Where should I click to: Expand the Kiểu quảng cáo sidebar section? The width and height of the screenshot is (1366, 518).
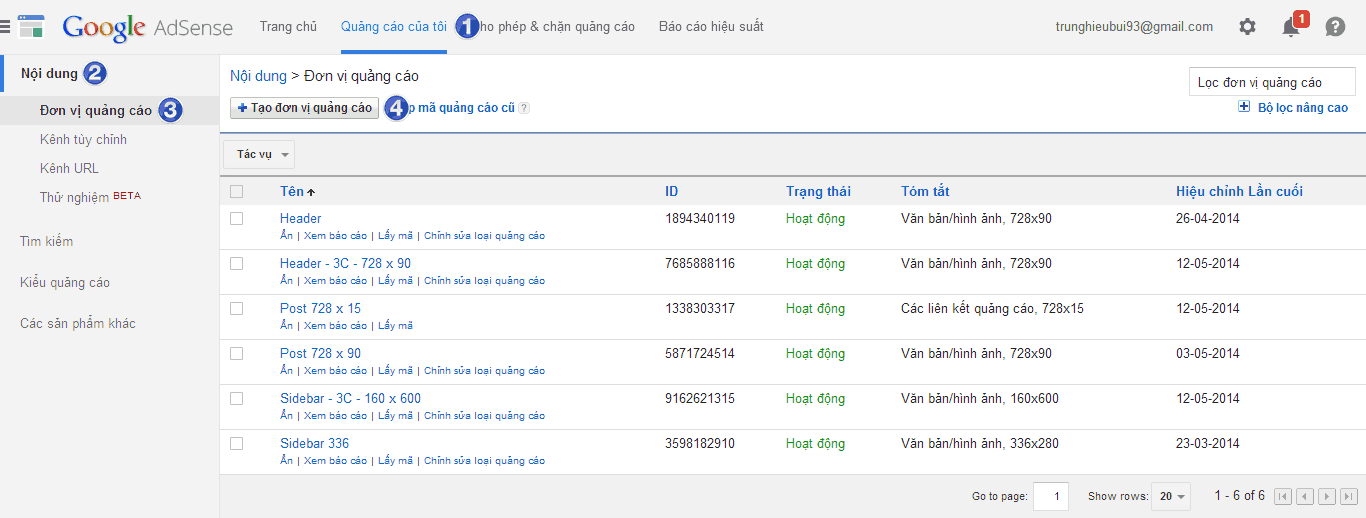[x=65, y=282]
